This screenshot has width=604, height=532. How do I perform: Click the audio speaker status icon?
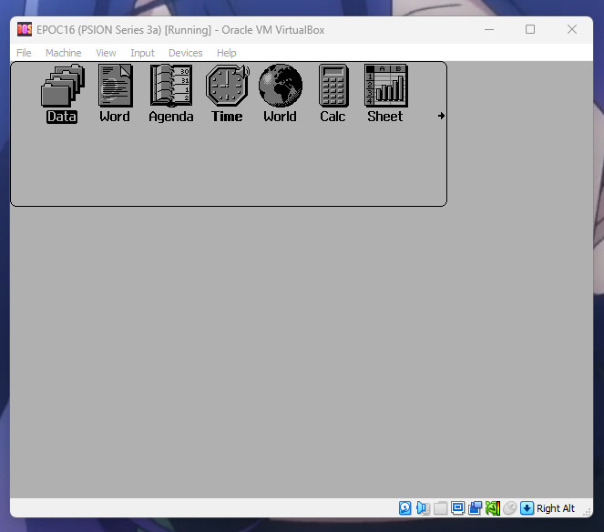(423, 508)
